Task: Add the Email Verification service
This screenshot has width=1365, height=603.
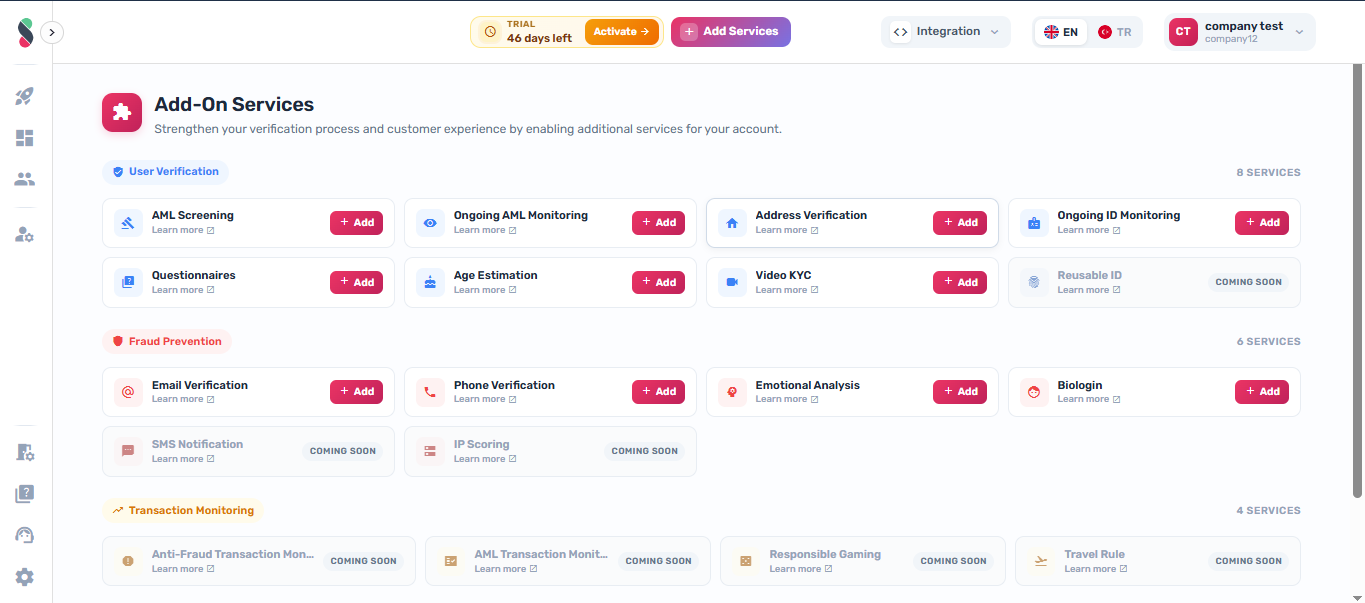Action: click(357, 392)
